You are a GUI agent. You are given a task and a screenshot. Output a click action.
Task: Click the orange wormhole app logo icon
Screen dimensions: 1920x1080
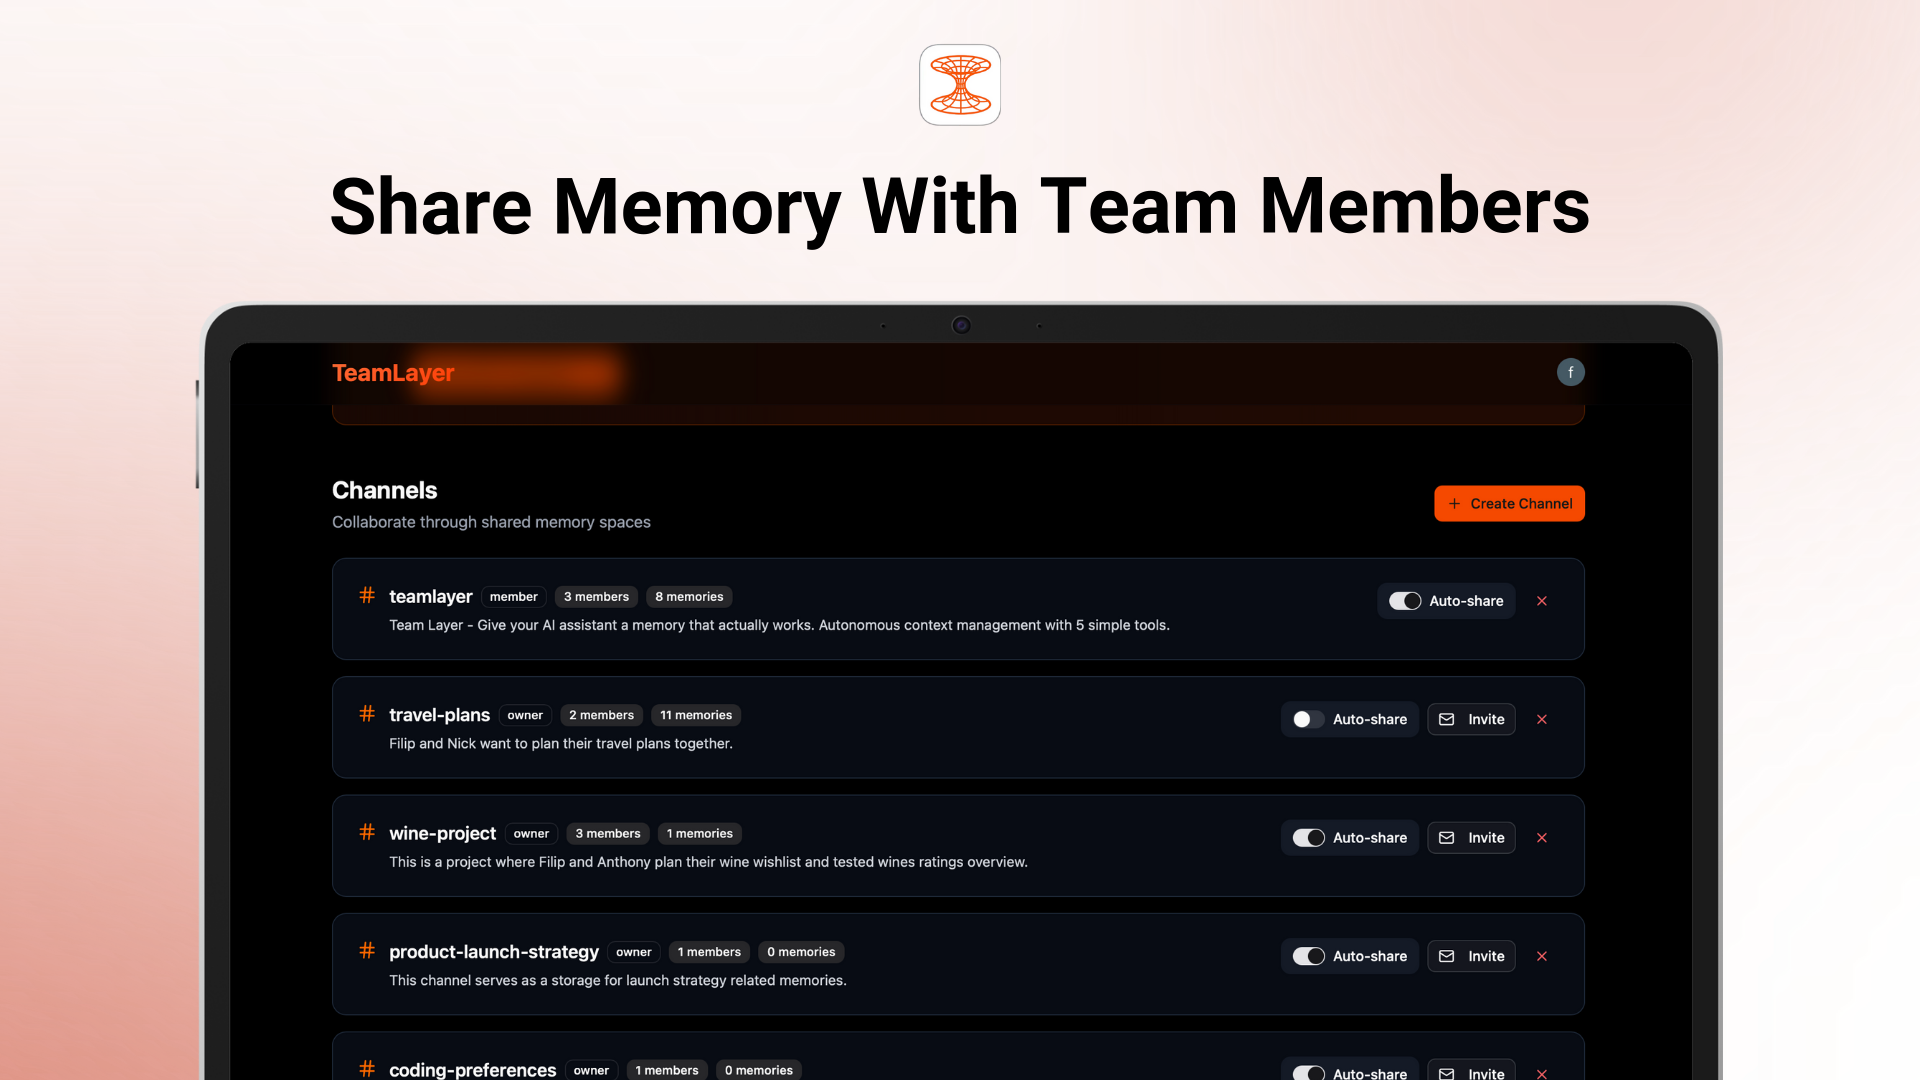tap(960, 85)
